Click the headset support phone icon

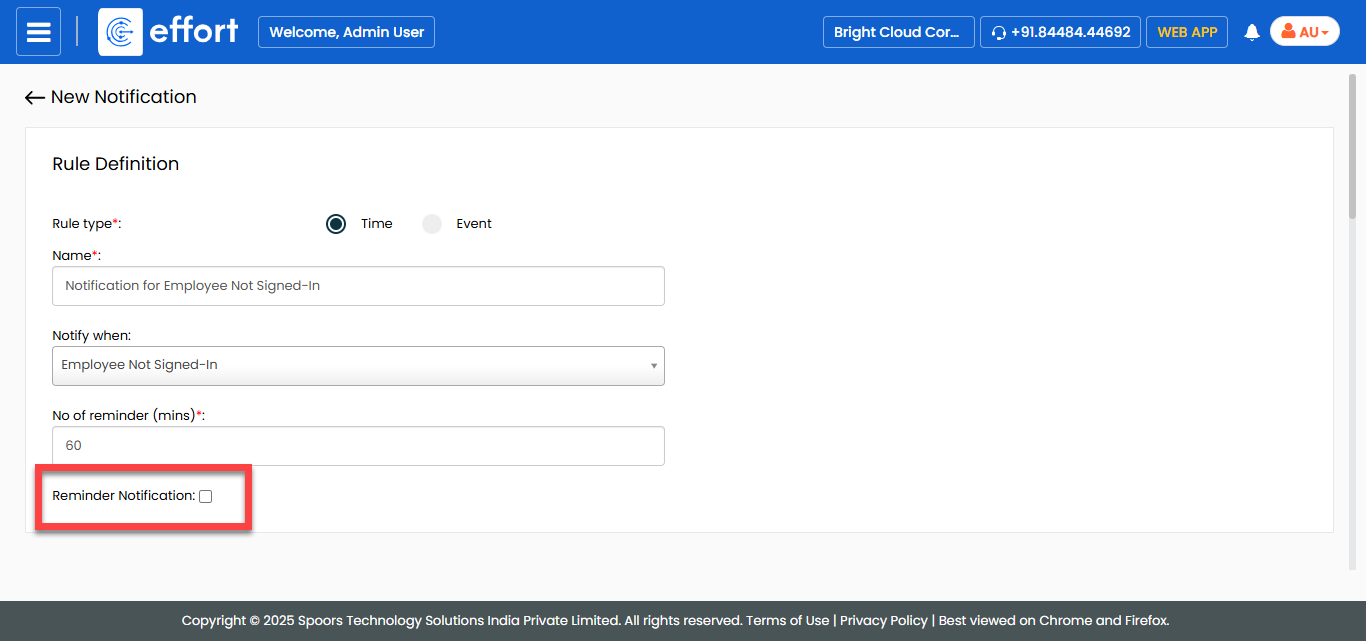[998, 33]
